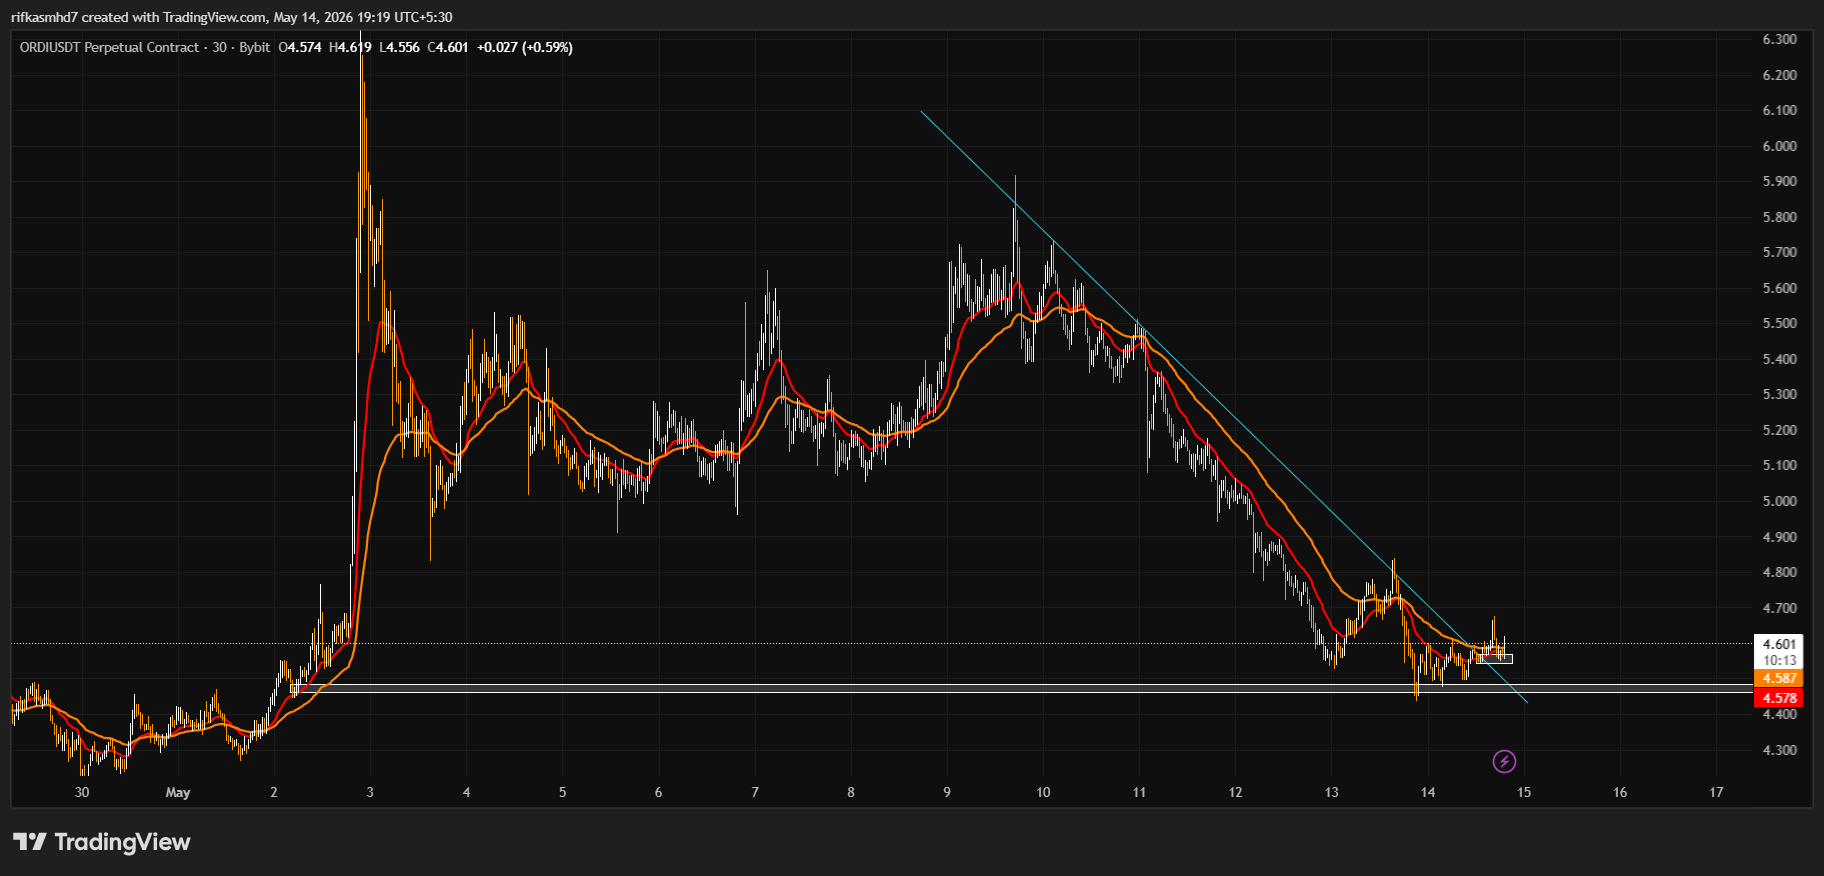Click the 10:13 candle countdown timer
The height and width of the screenshot is (876, 1824).
[x=1779, y=660]
